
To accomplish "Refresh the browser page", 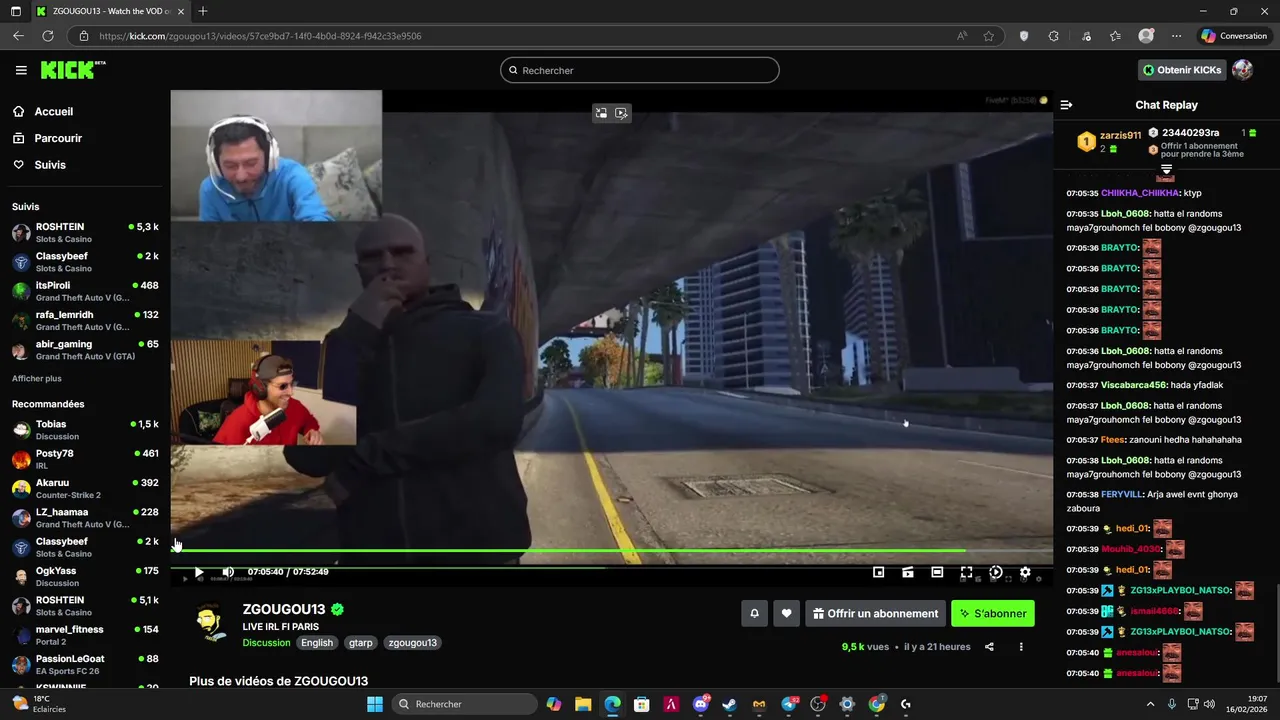I will 47,36.
